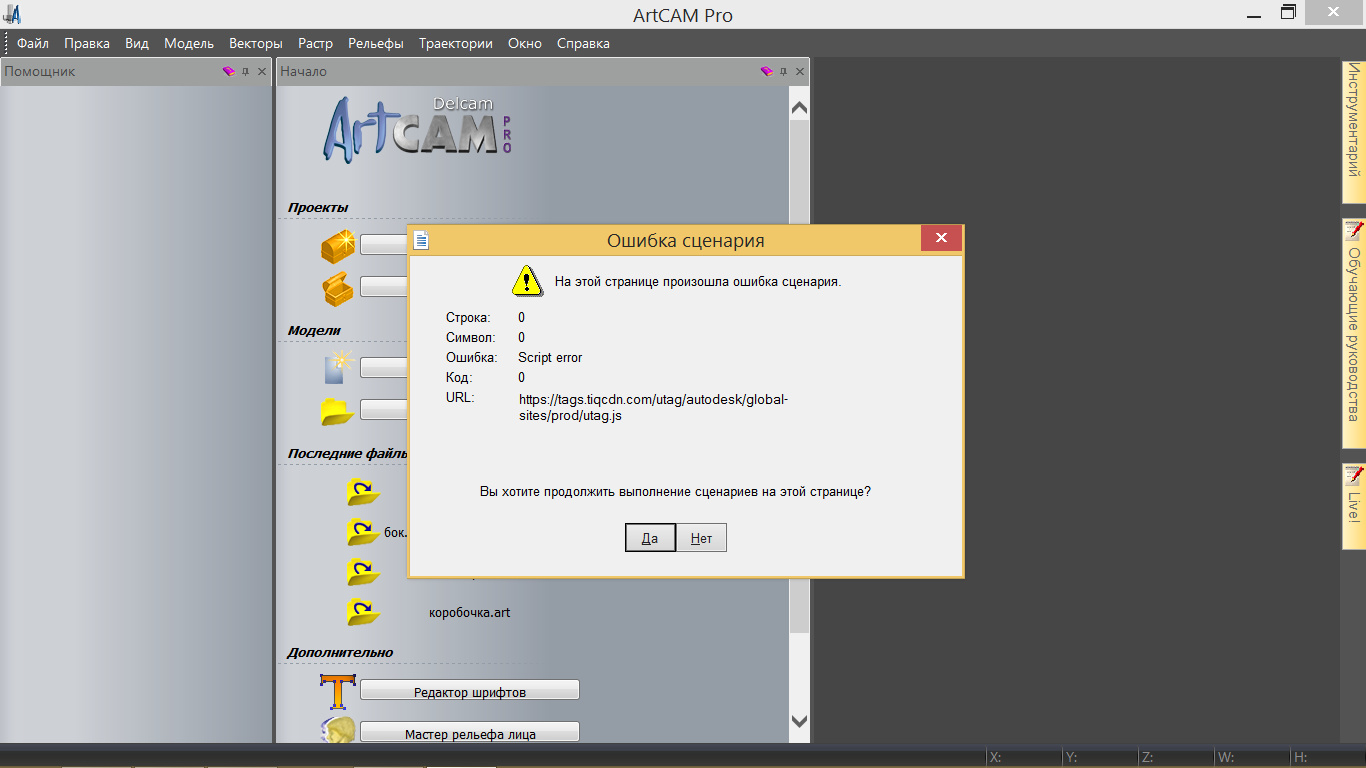Open the Растр menu

pyautogui.click(x=315, y=43)
